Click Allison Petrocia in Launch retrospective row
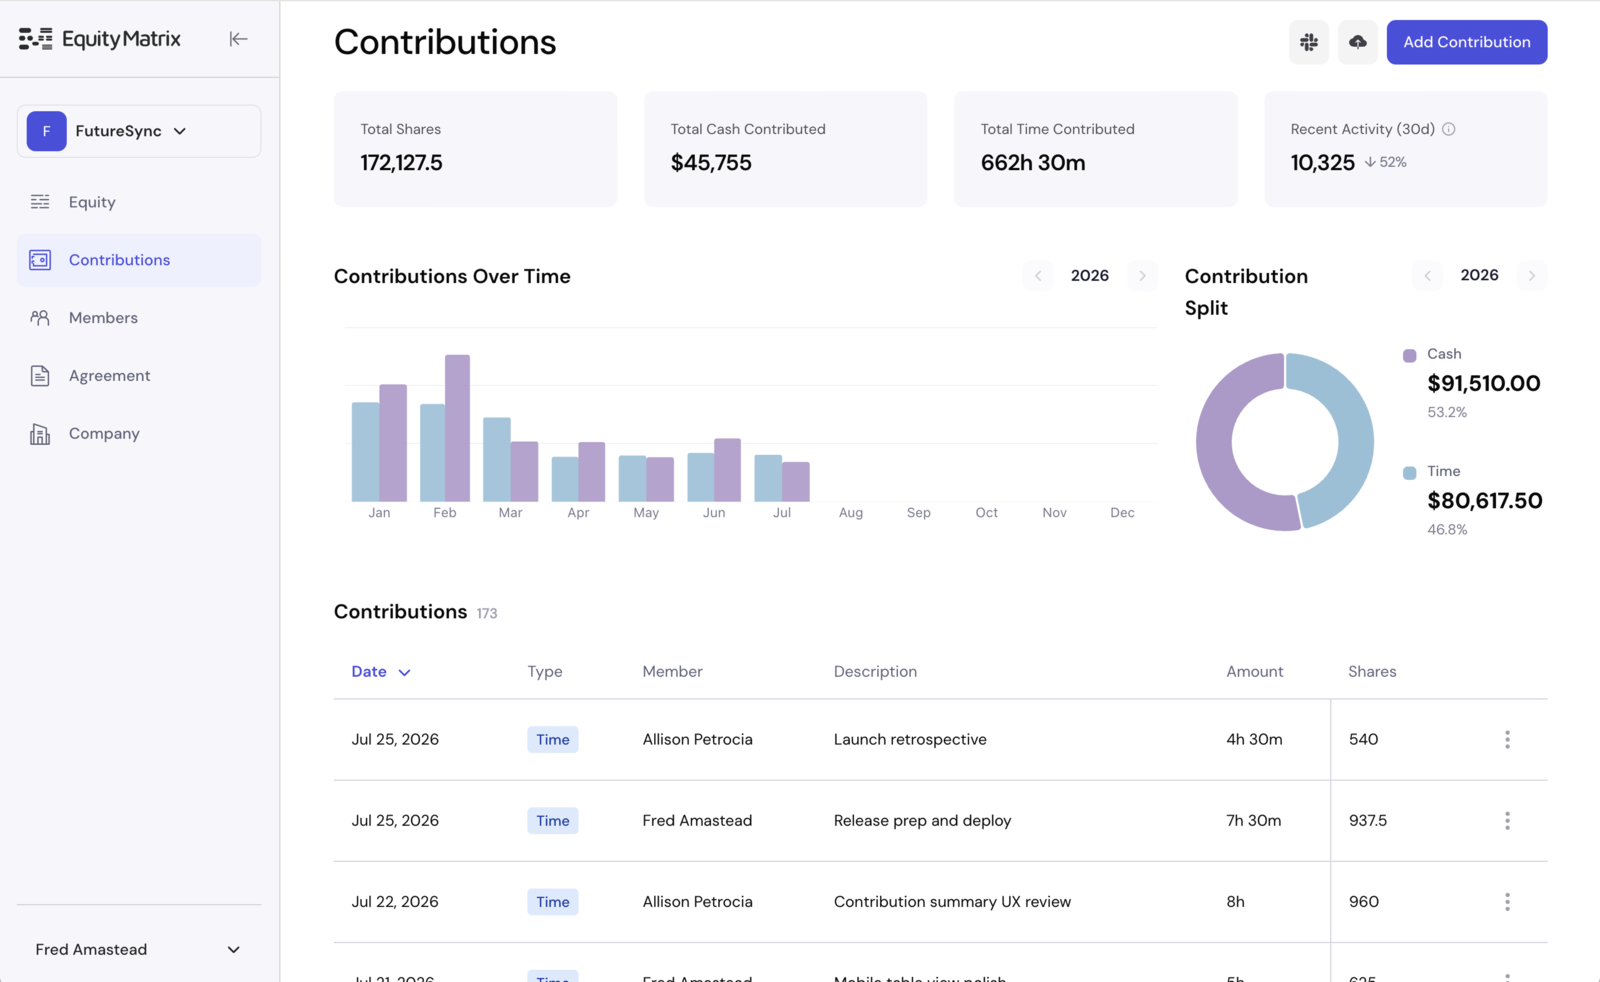 pos(698,740)
